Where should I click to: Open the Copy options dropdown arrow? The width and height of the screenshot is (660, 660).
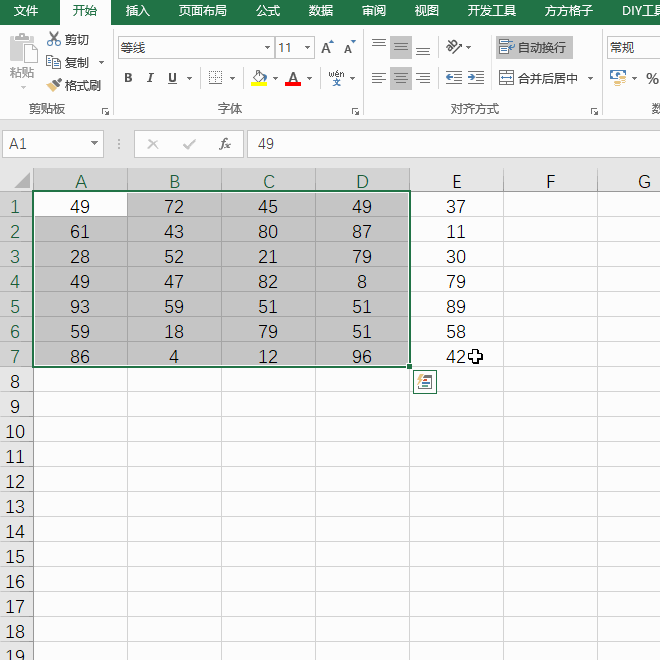point(101,62)
